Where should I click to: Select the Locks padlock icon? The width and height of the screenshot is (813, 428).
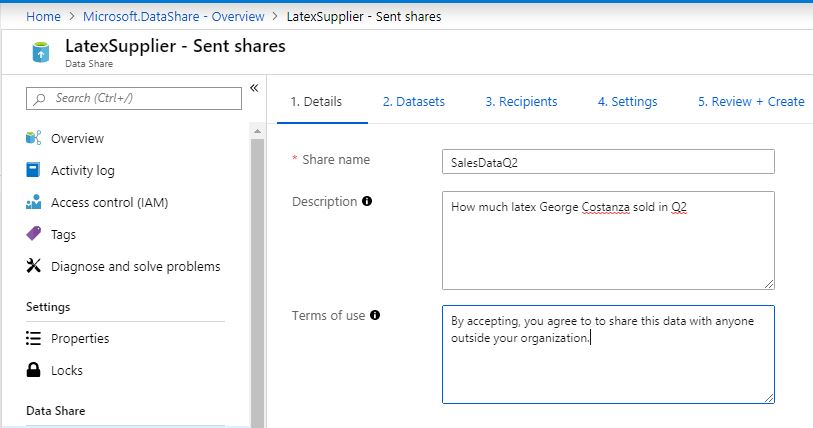[x=33, y=370]
